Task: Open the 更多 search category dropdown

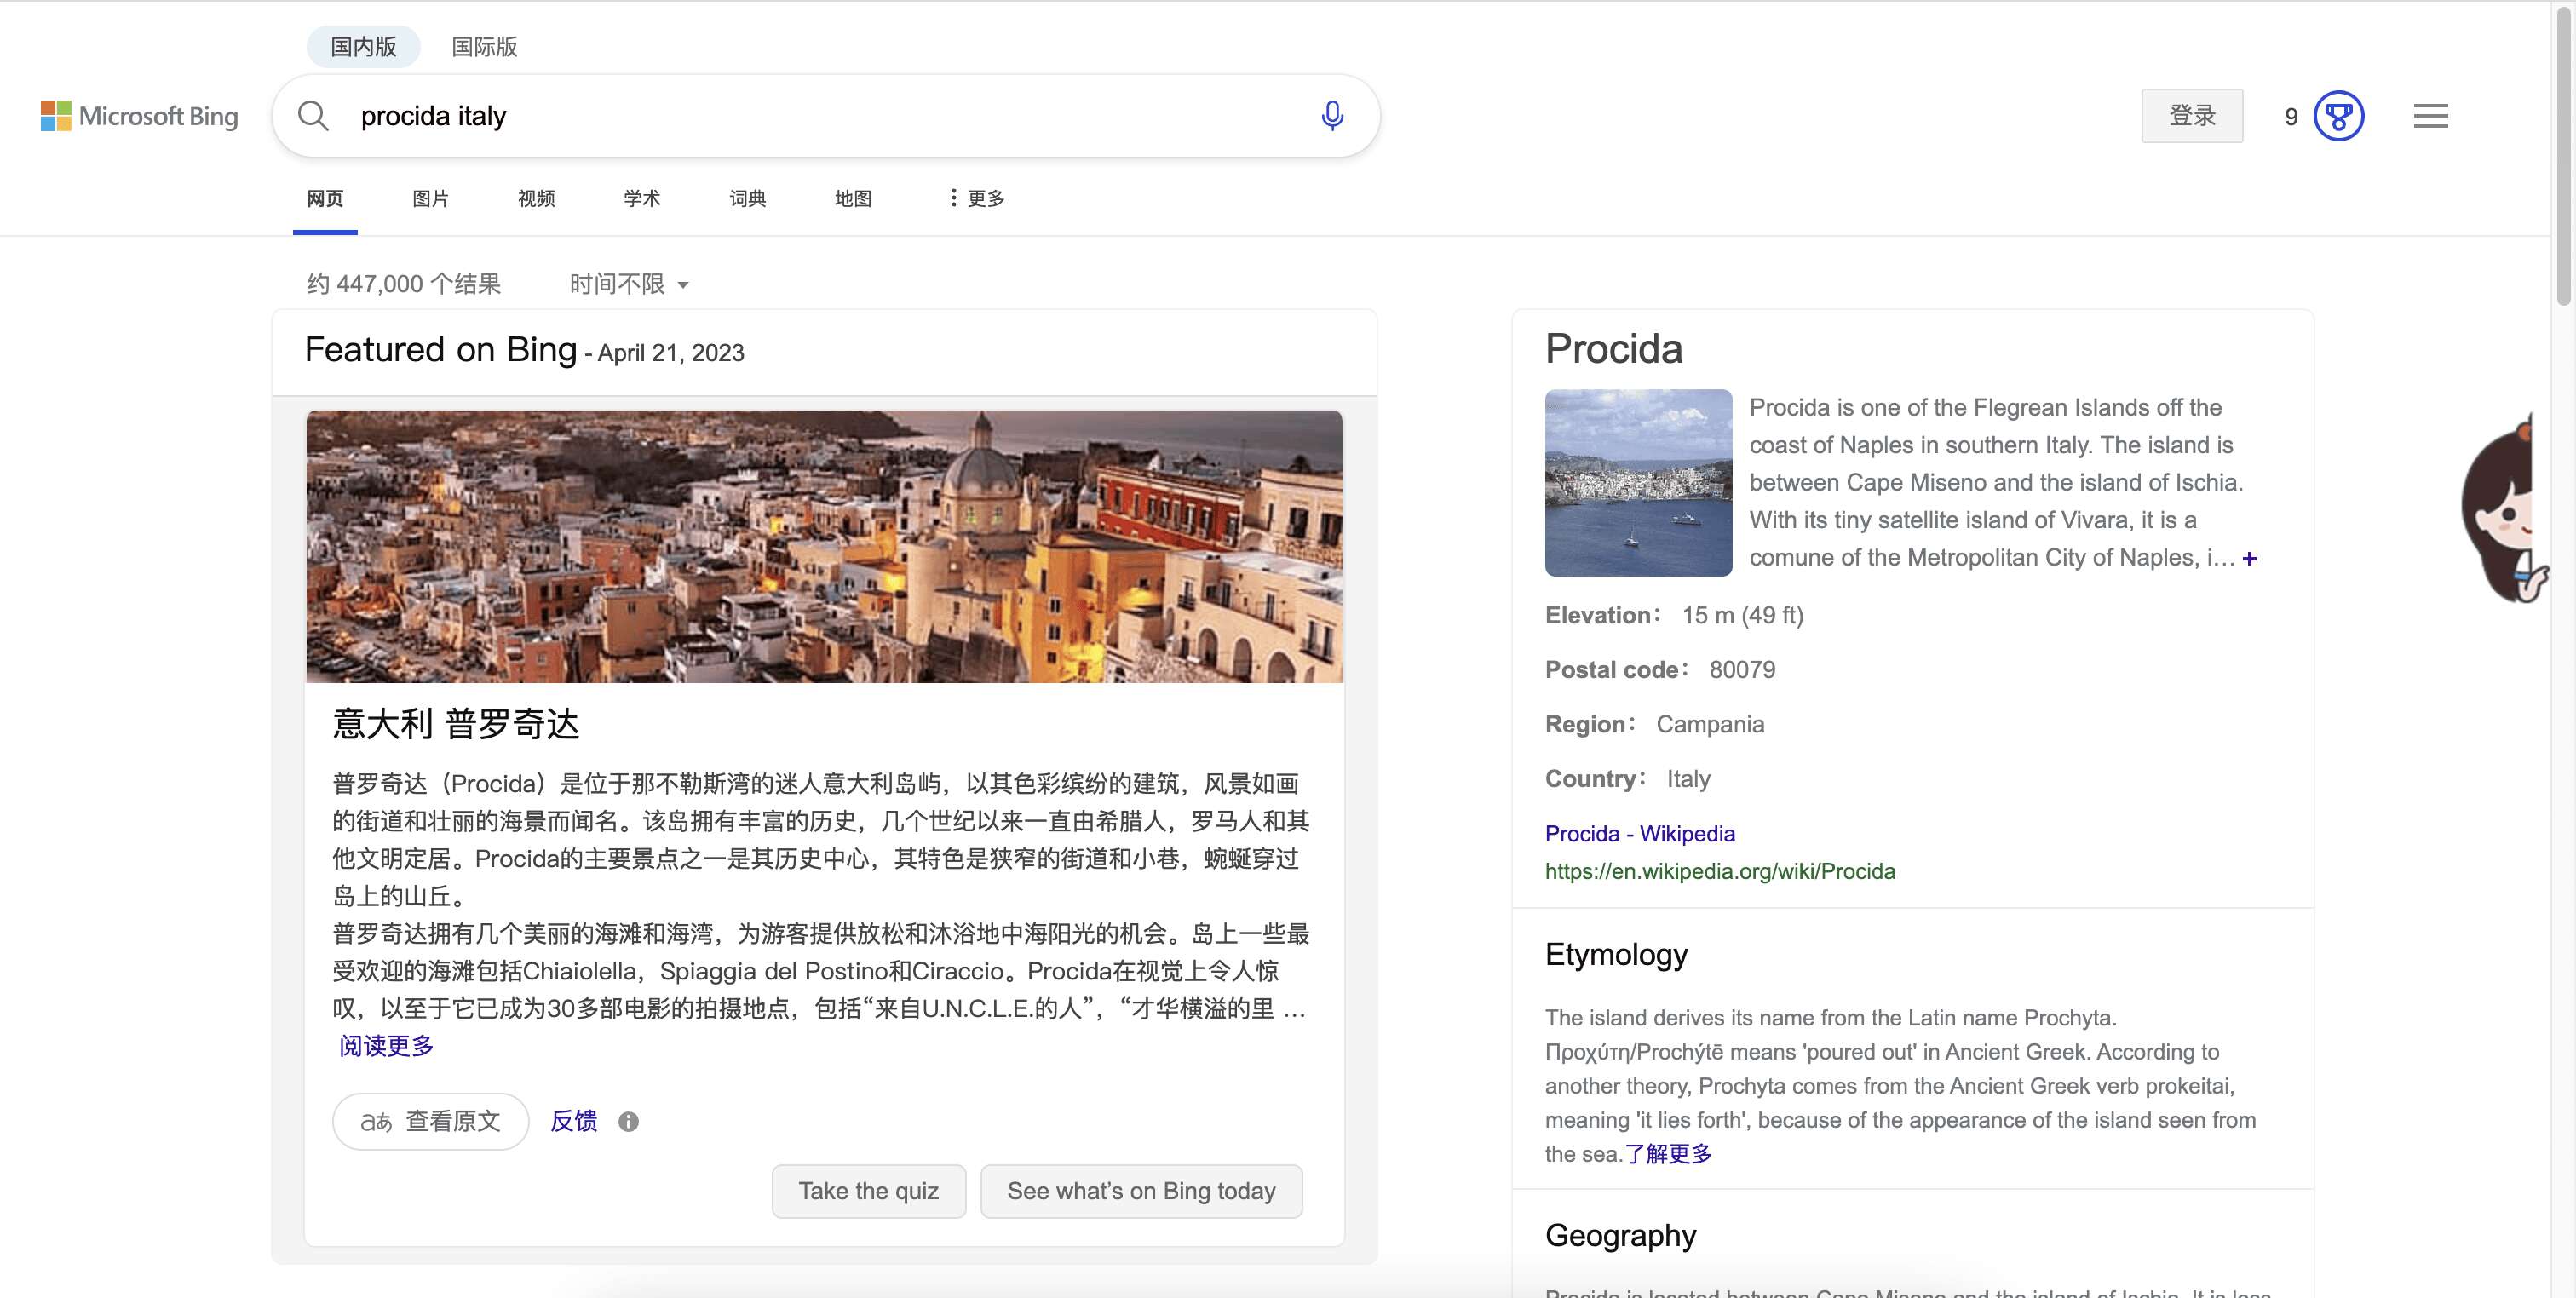Action: 975,198
